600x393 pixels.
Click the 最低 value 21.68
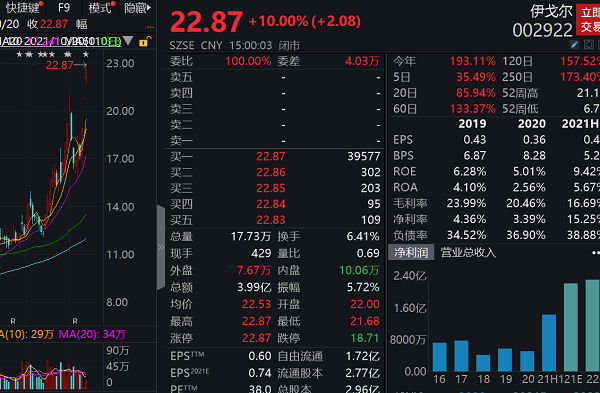(365, 321)
